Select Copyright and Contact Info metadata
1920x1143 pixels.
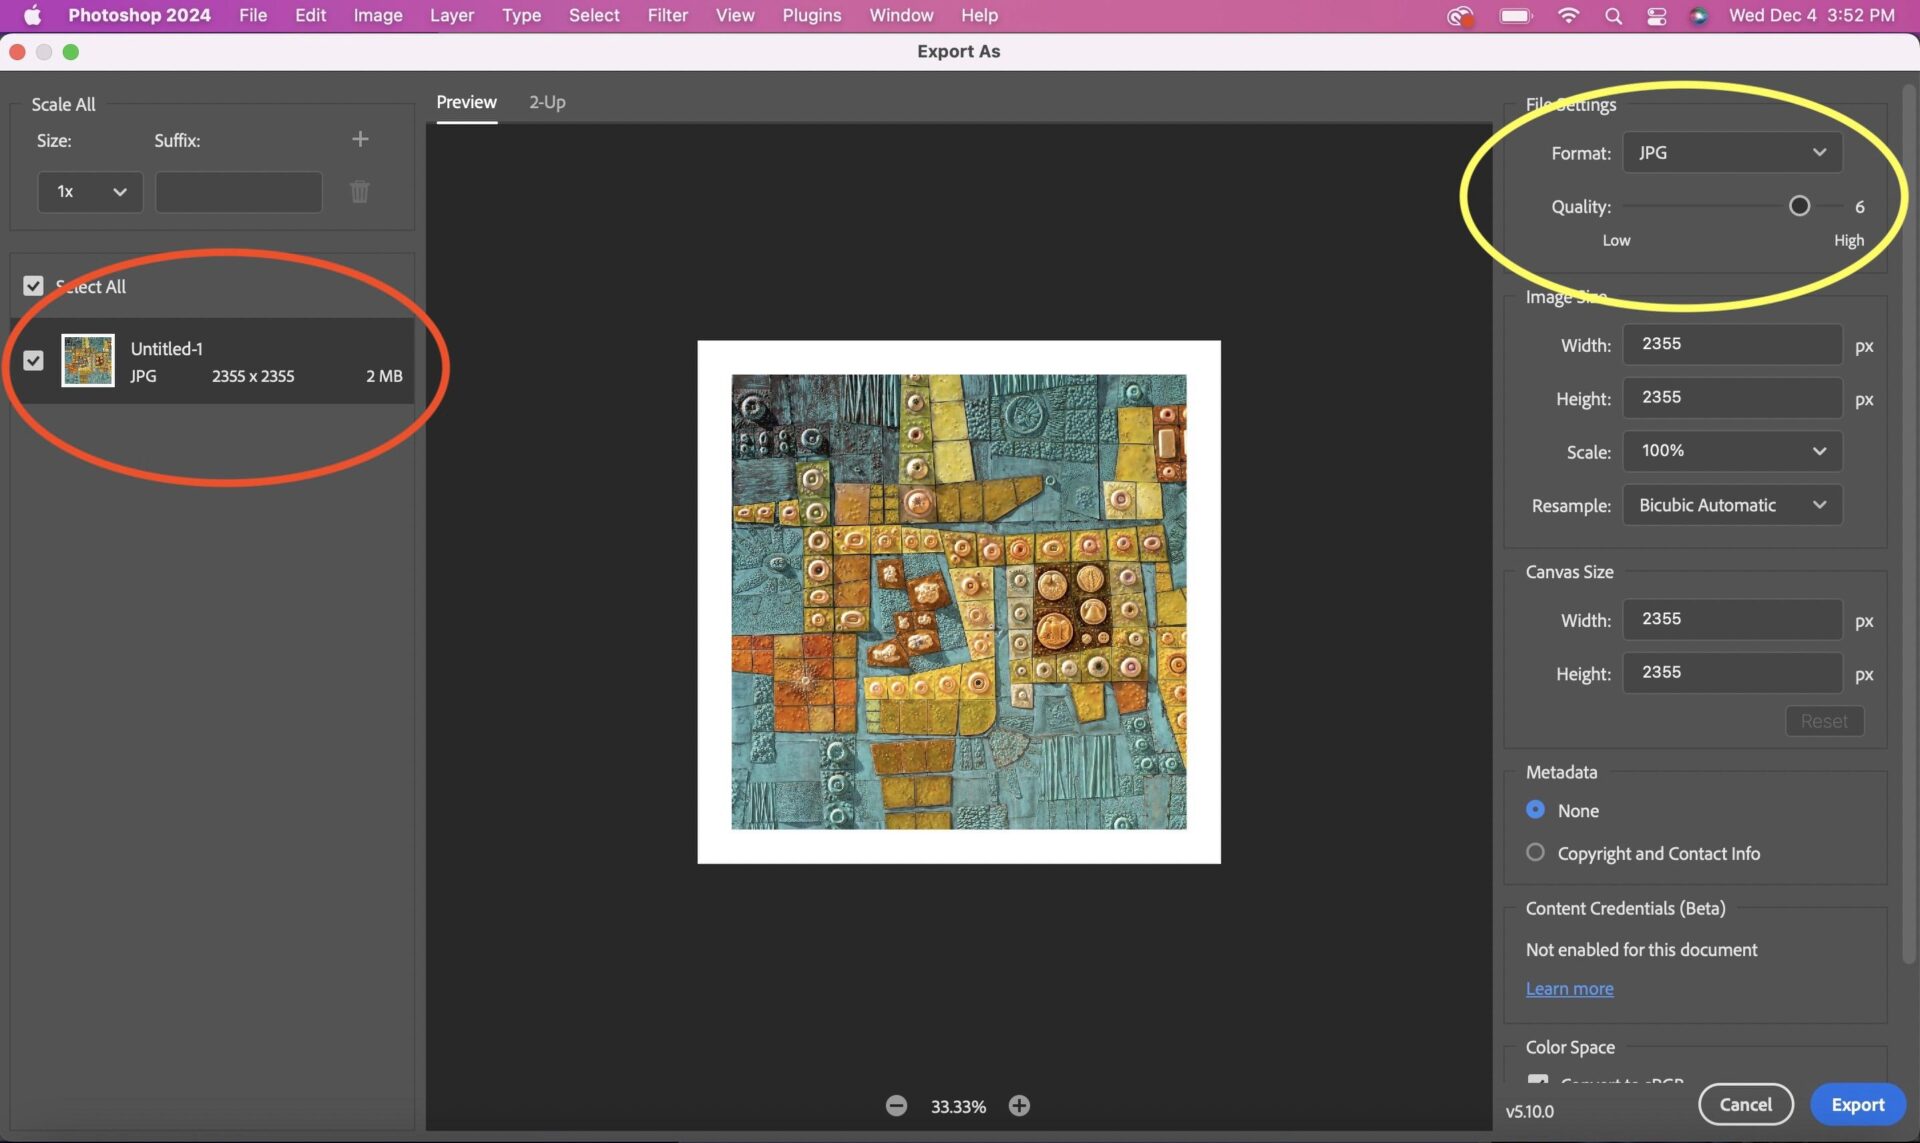1535,852
